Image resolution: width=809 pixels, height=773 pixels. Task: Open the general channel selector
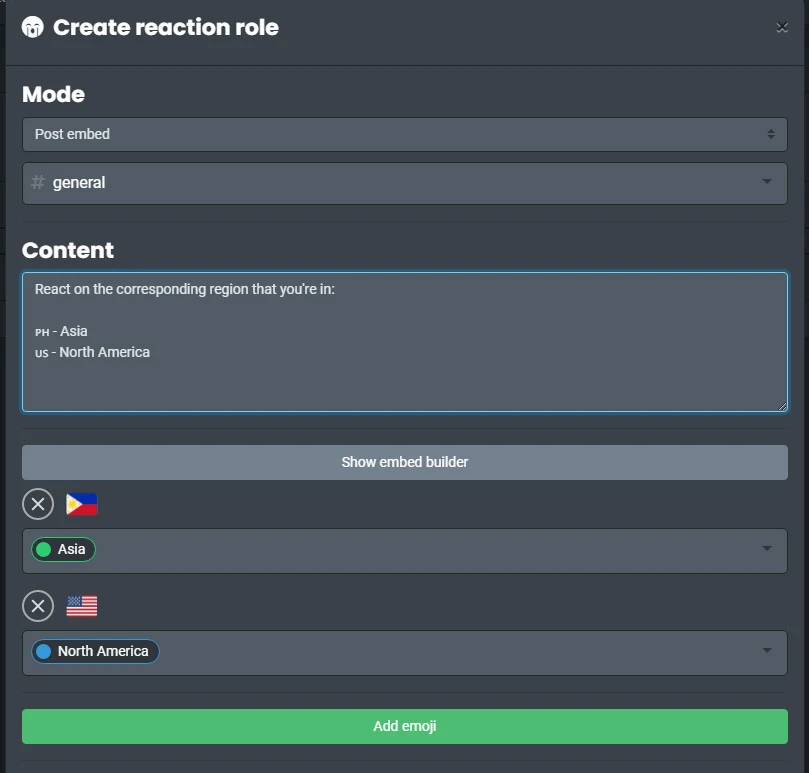point(404,183)
